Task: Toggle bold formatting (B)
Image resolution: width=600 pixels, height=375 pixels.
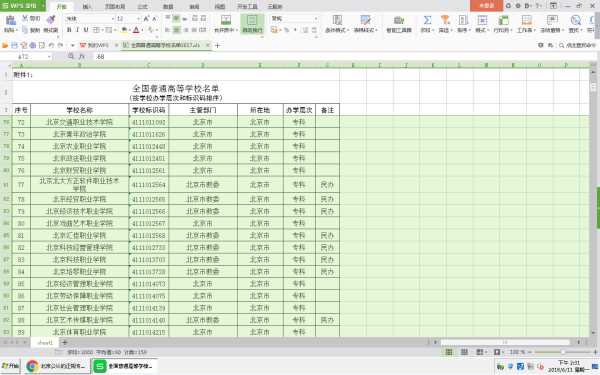Action: pyautogui.click(x=69, y=30)
